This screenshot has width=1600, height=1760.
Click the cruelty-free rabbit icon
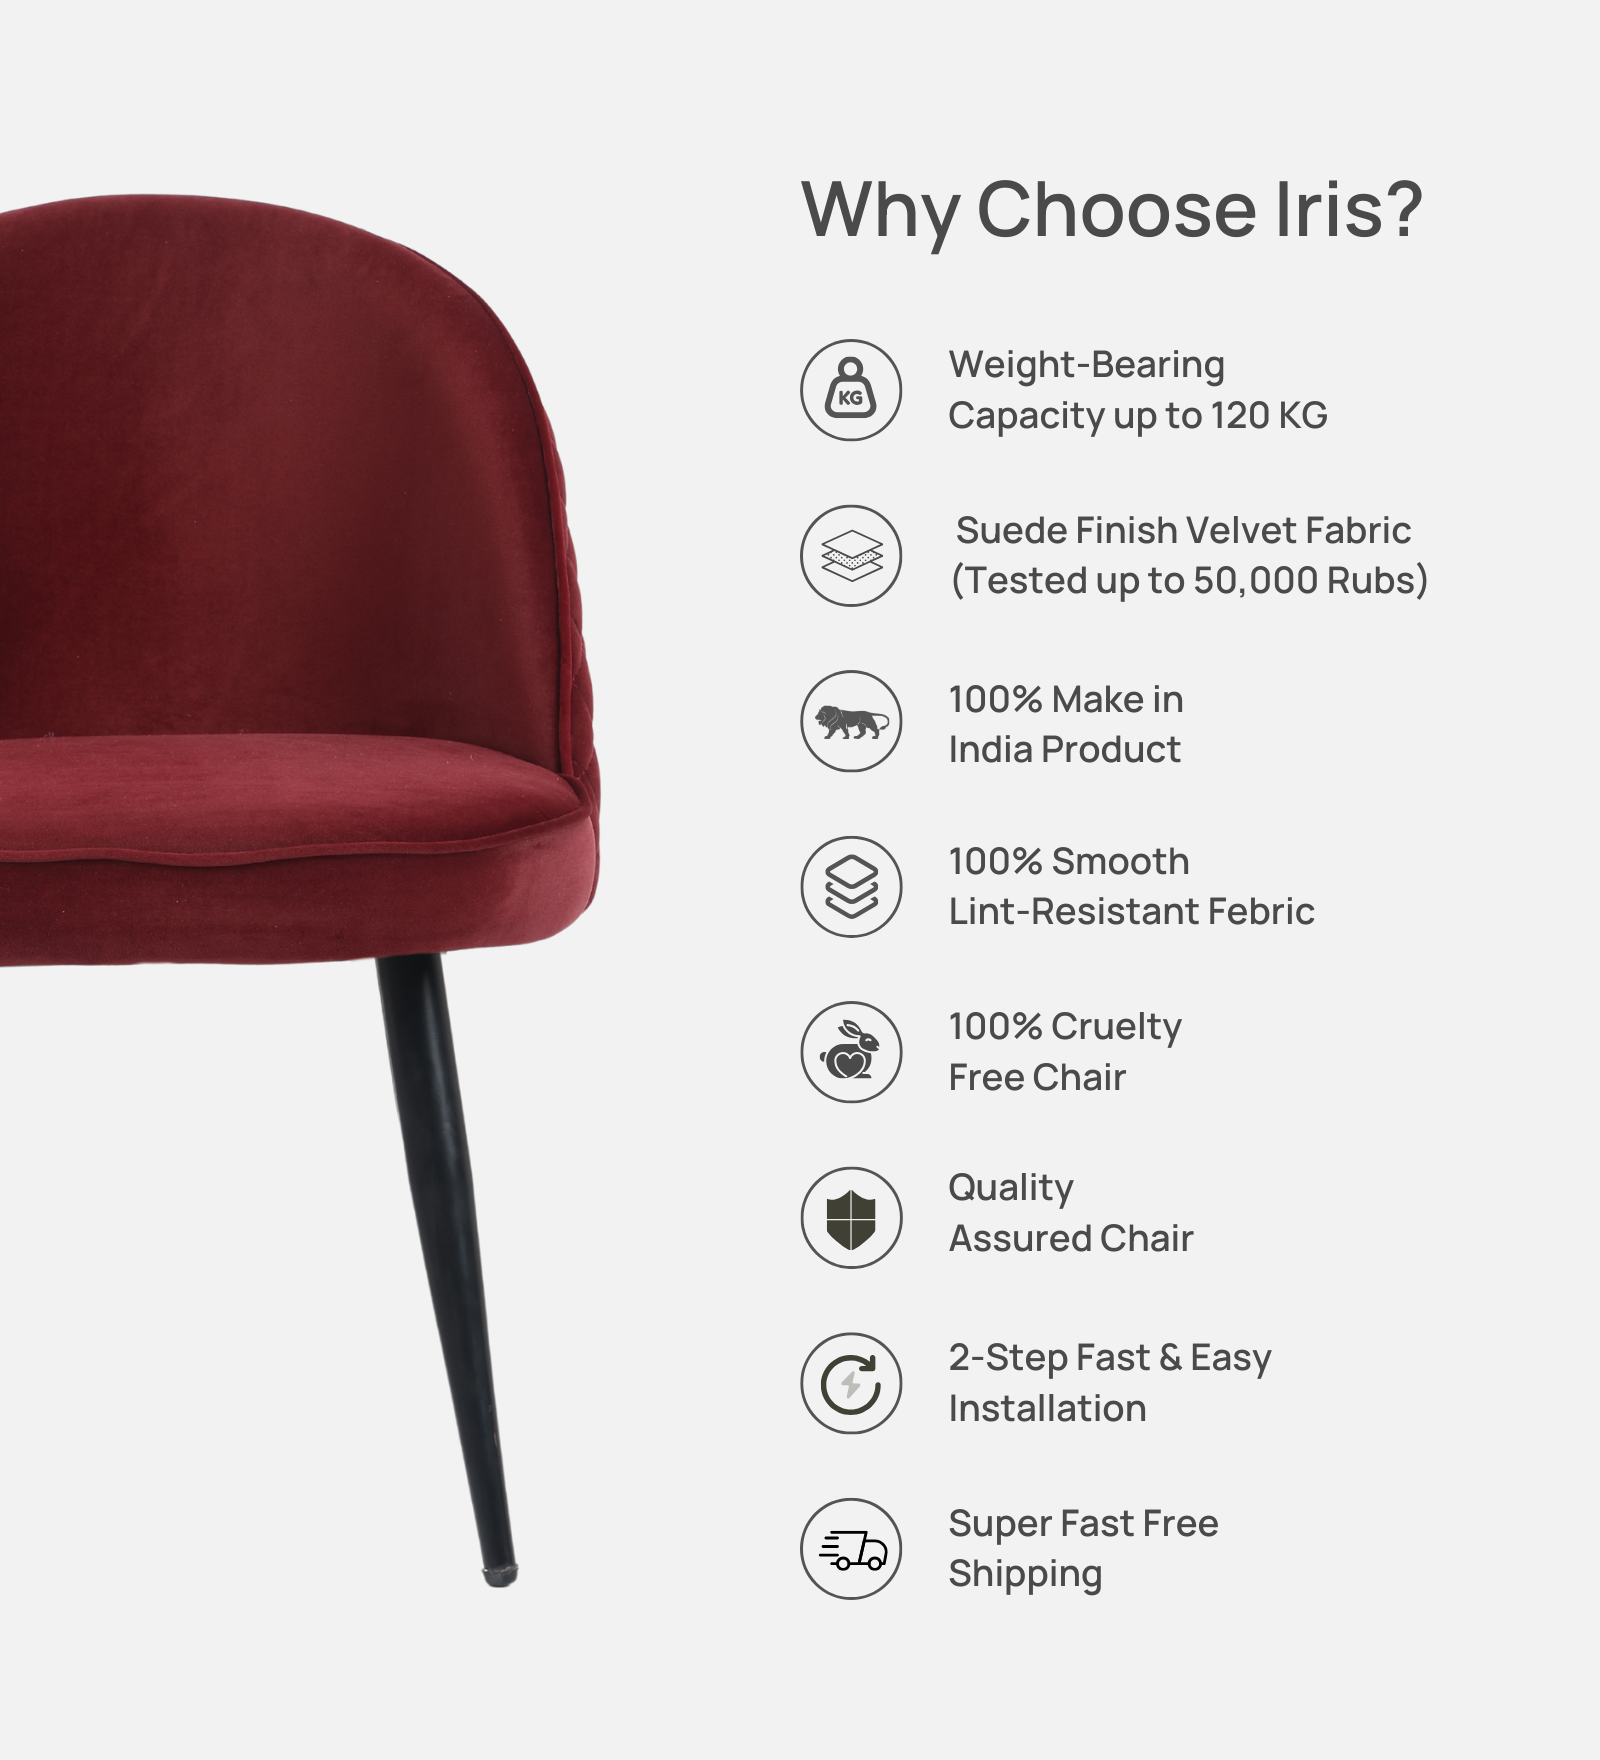click(x=851, y=1052)
